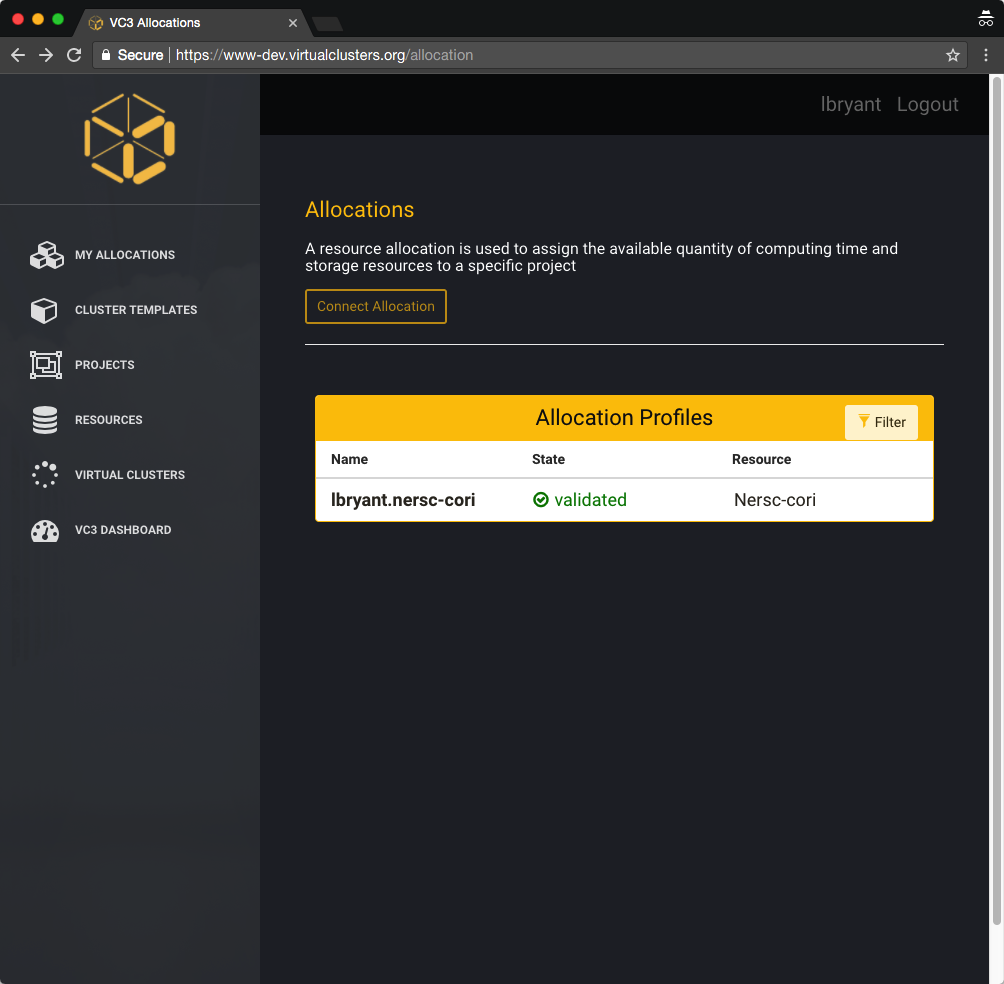Click the validated state text
The height and width of the screenshot is (984, 1004).
point(590,500)
